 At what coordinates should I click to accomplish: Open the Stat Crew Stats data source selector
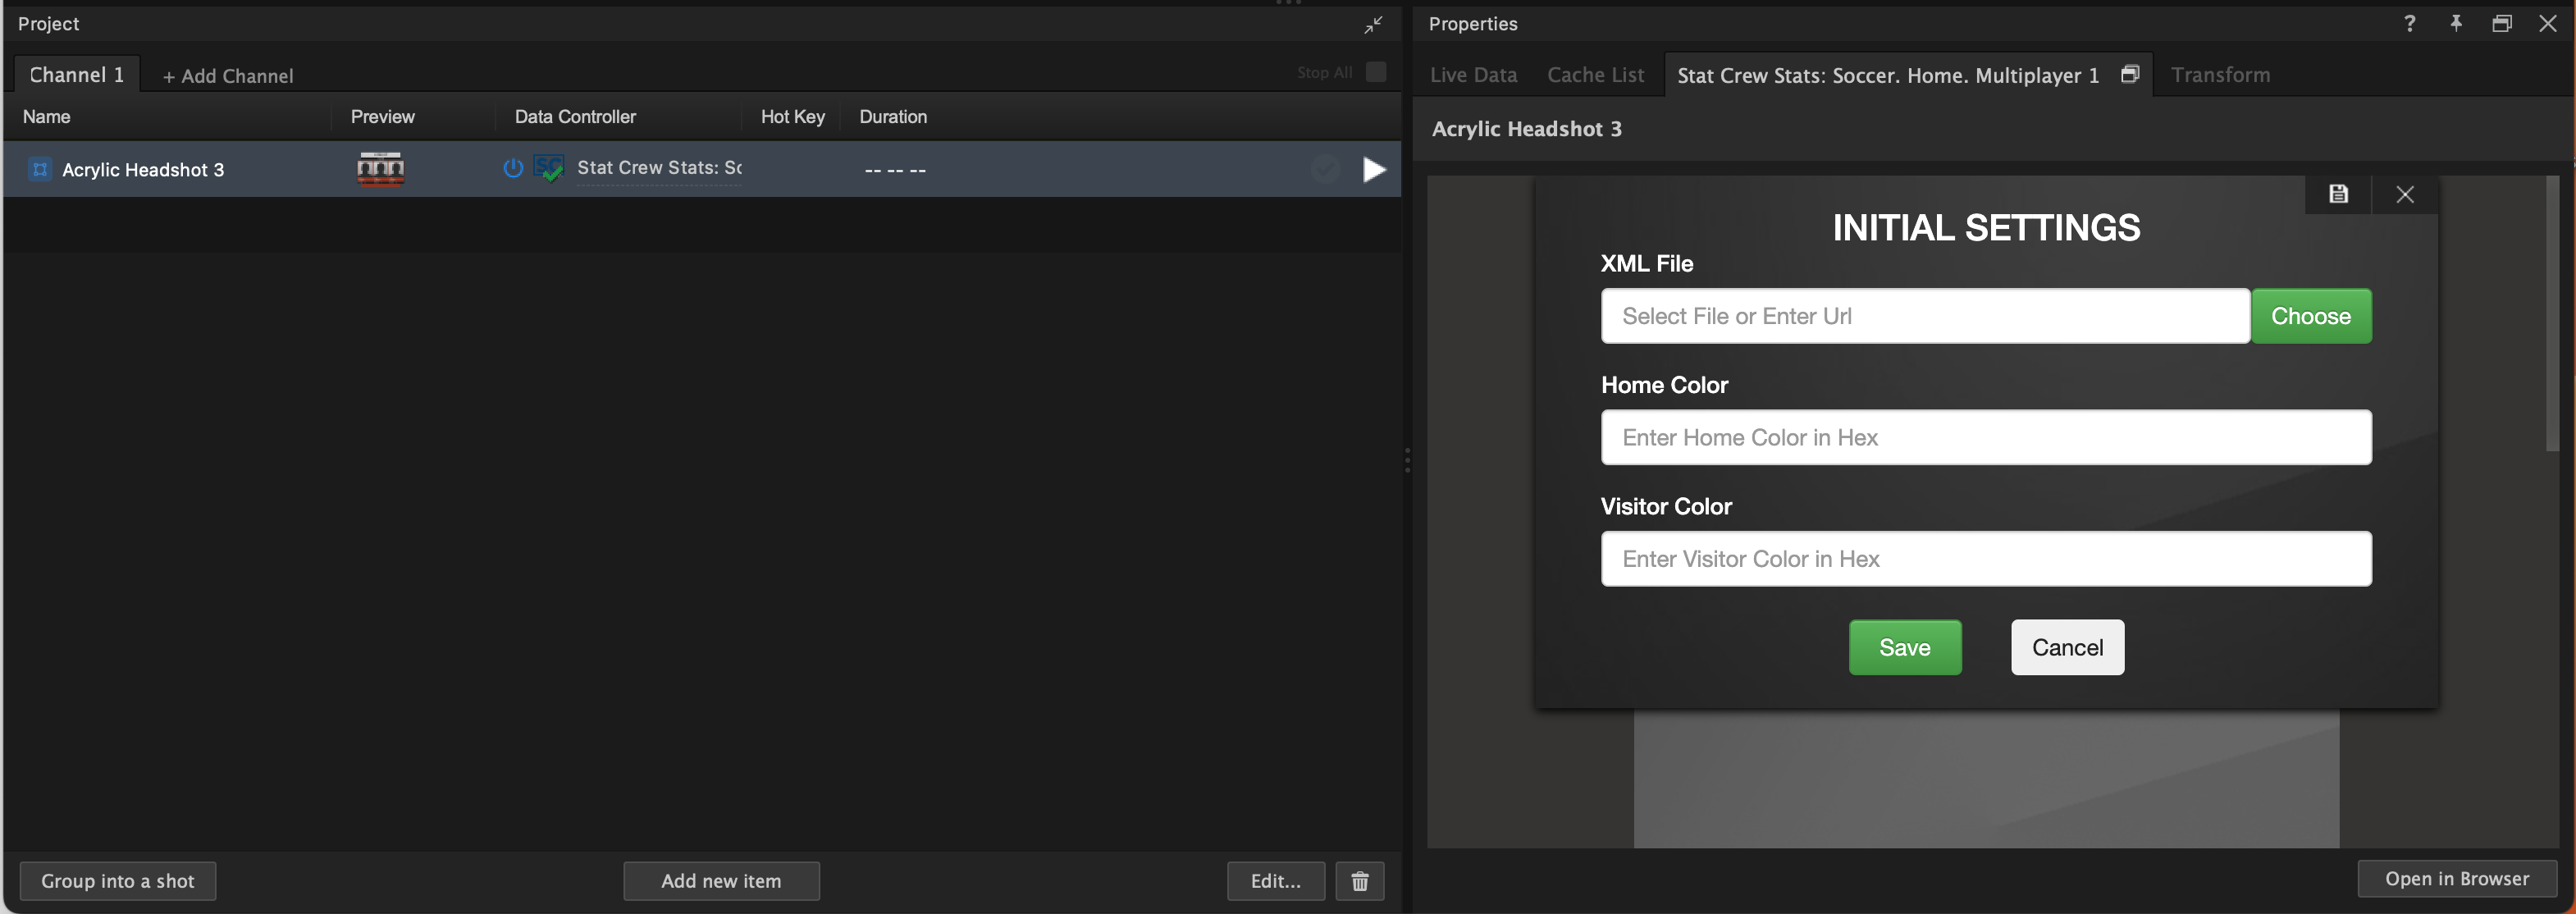(x=659, y=168)
